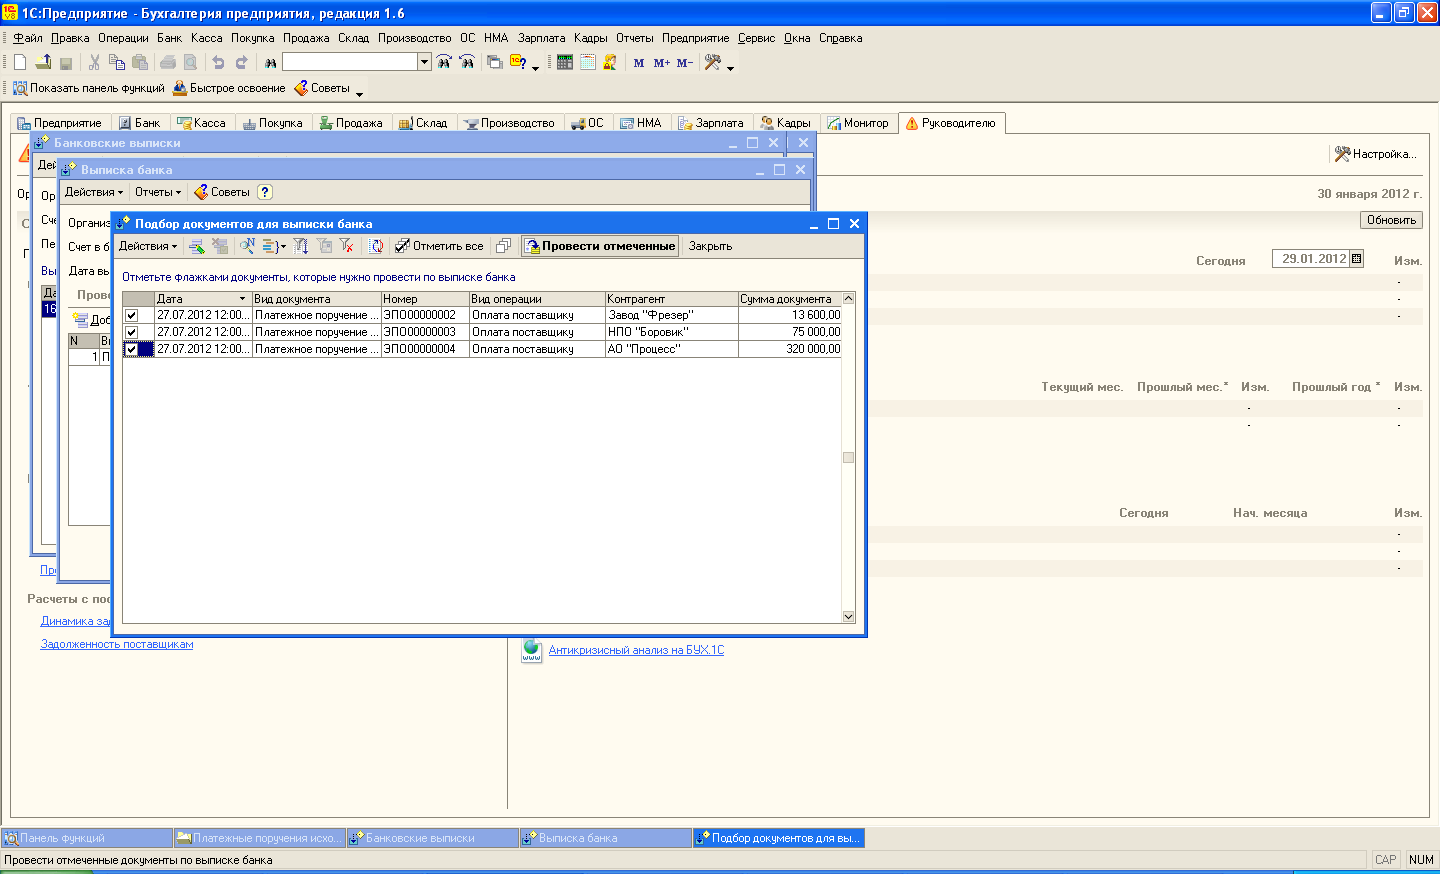Click the Find next binoculars icon

444,62
